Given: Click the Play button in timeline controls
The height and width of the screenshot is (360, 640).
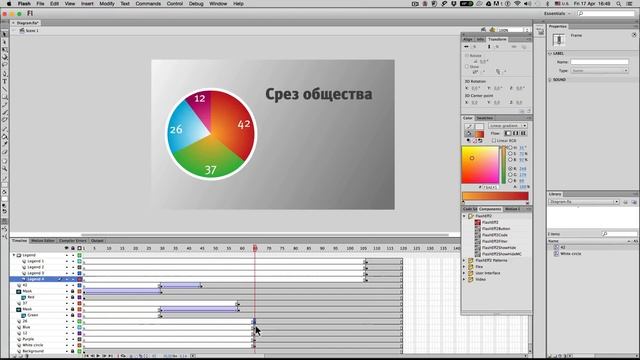Looking at the screenshot, I should (98, 356).
